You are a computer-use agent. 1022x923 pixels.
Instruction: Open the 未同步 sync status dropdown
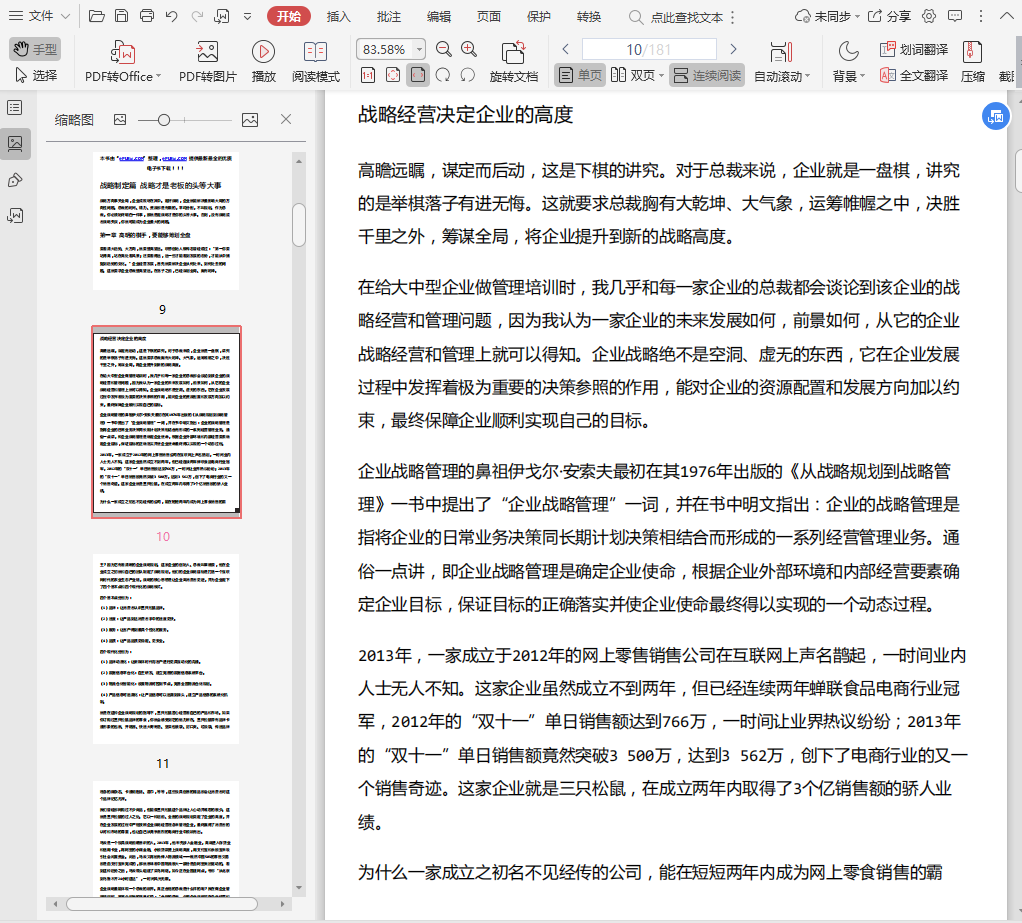click(x=827, y=16)
